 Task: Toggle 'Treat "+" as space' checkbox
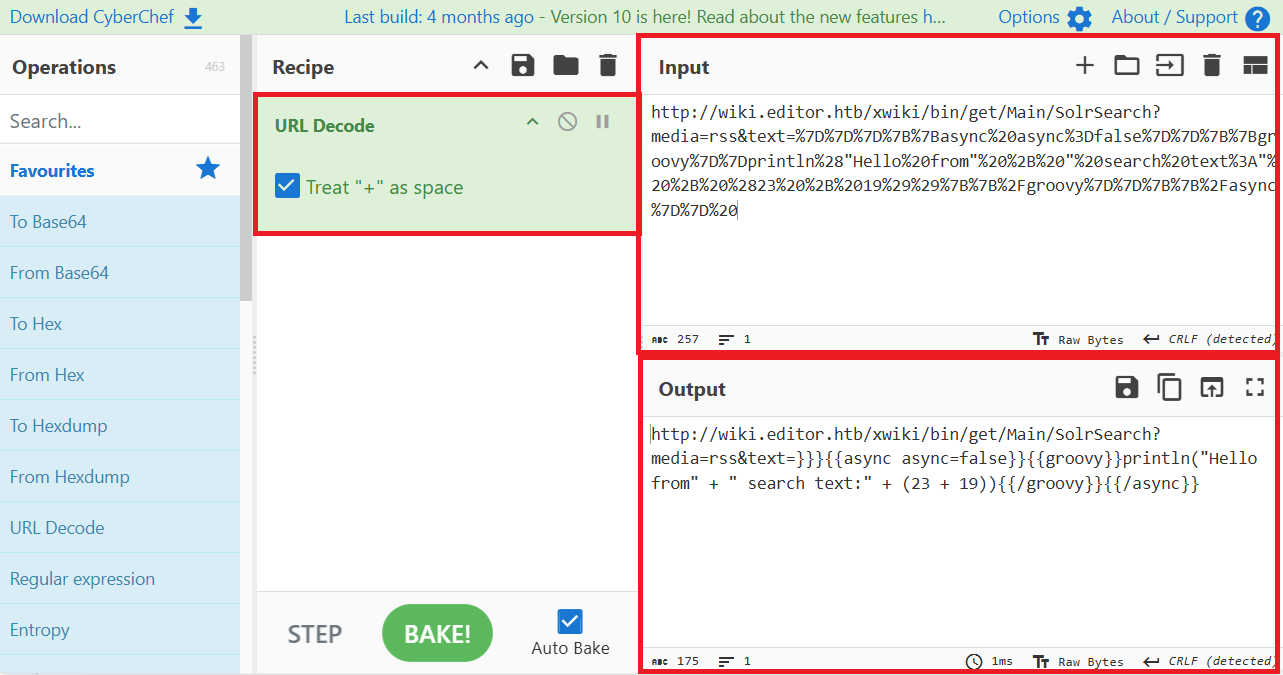[x=287, y=187]
